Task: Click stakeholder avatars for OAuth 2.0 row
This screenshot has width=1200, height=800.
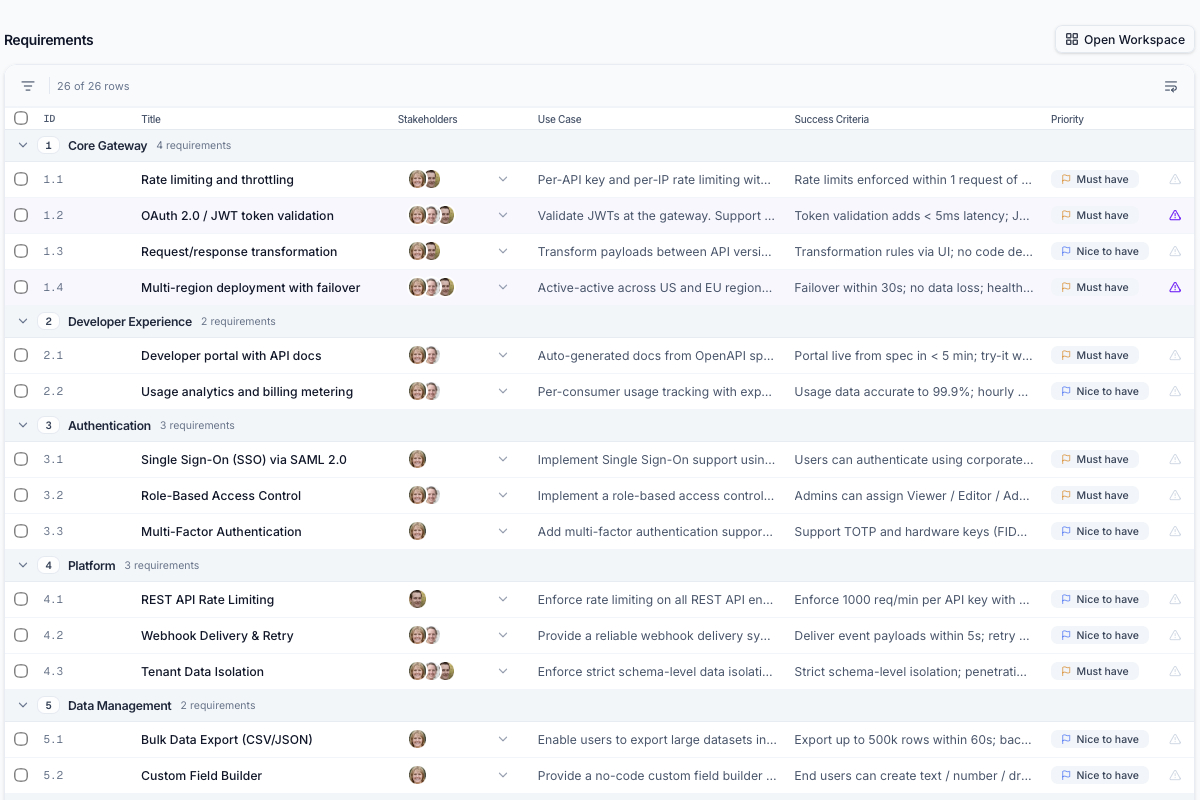Action: 432,216
